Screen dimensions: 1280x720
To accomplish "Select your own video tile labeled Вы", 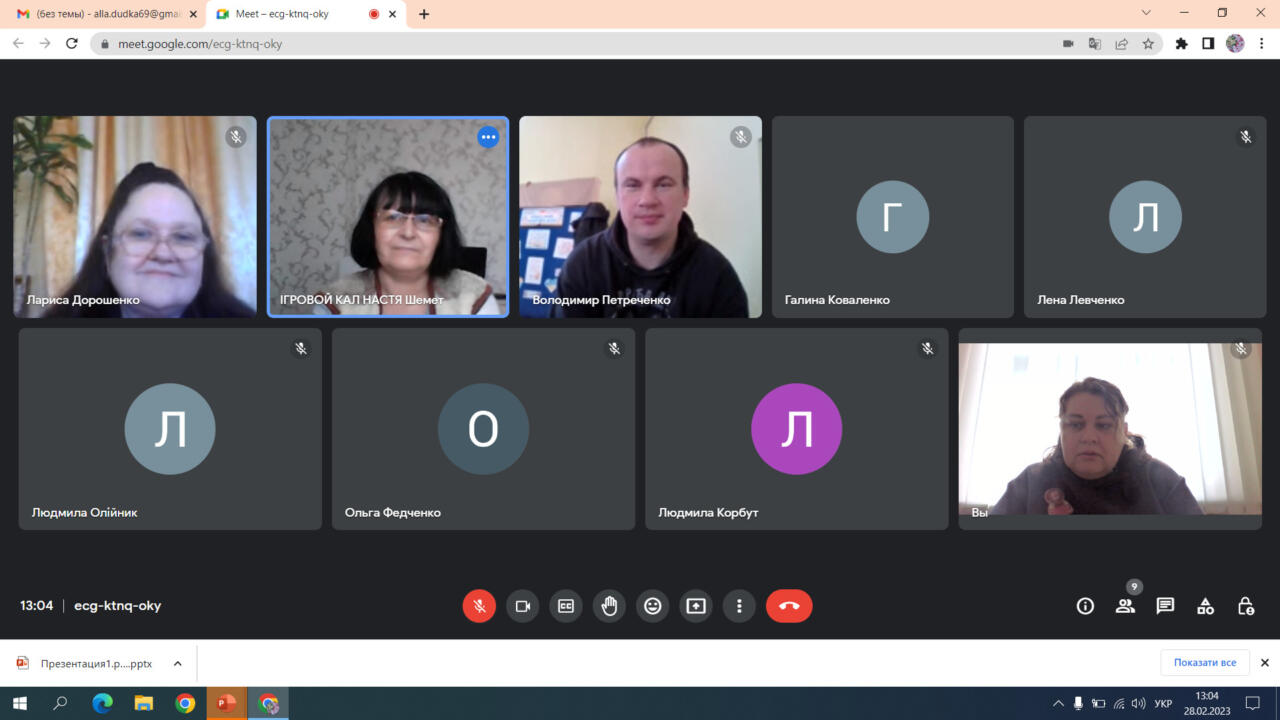I will click(1110, 429).
